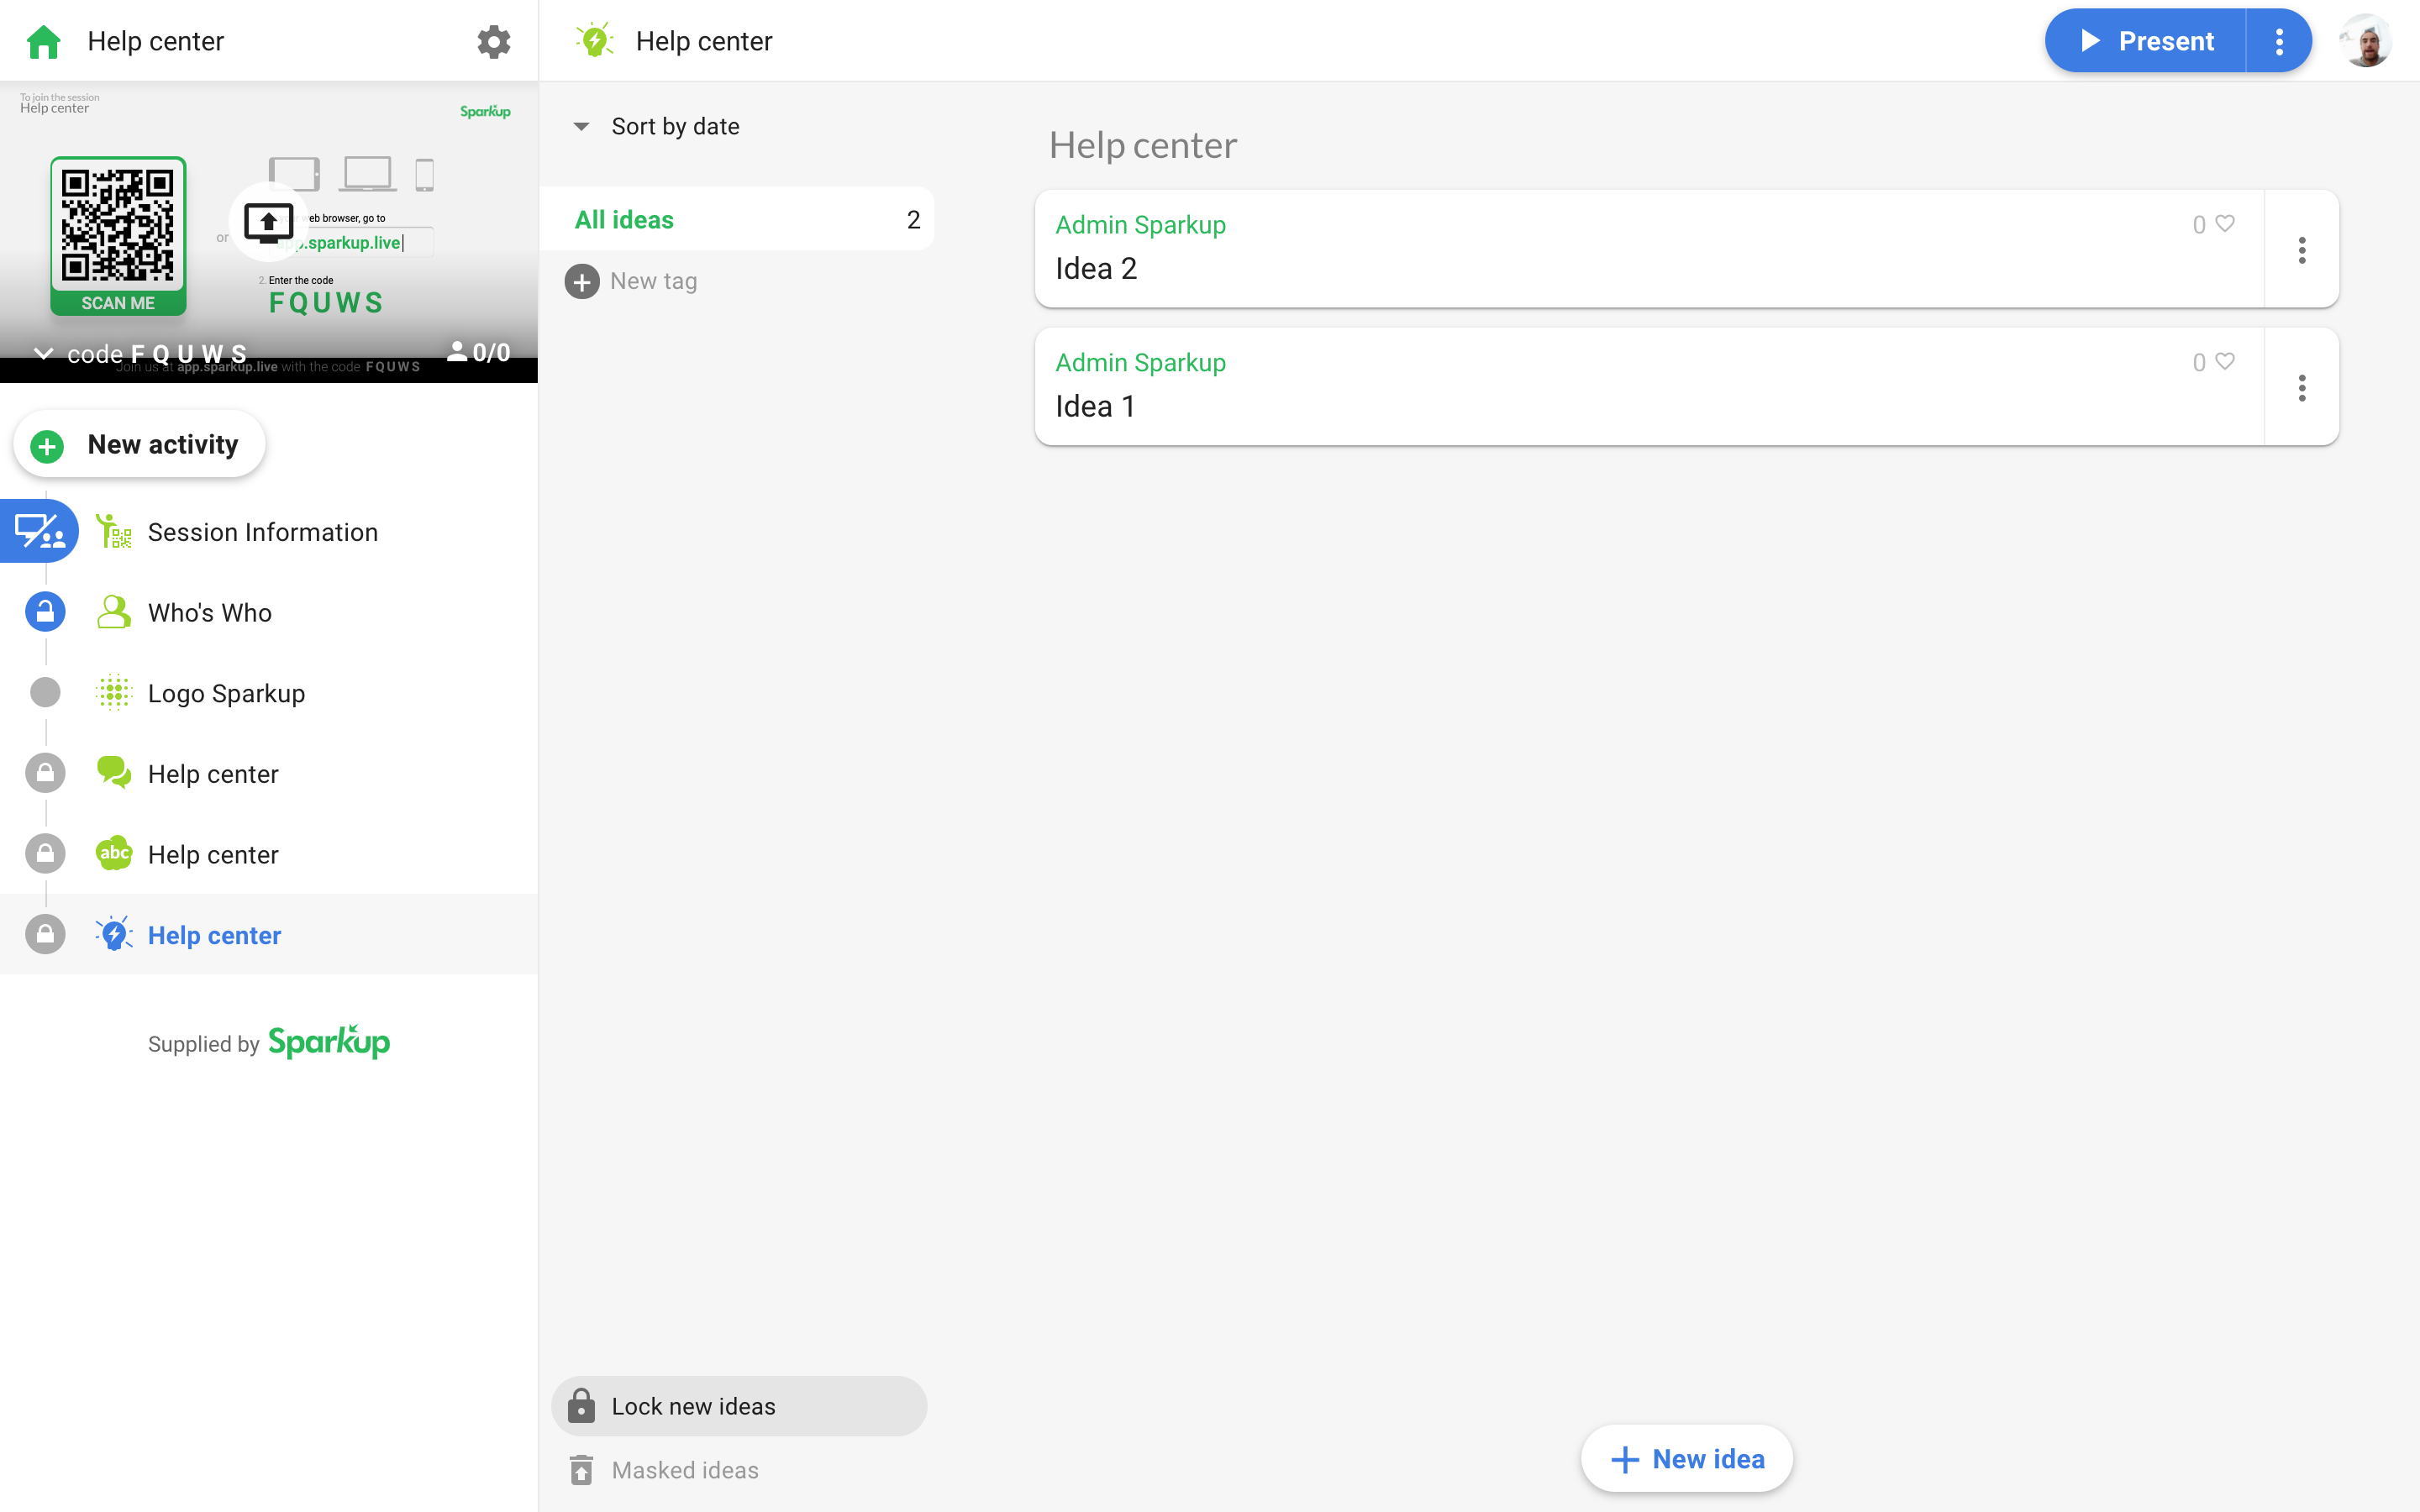
Task: Toggle the lock beside the abc Help center activity
Action: click(45, 854)
